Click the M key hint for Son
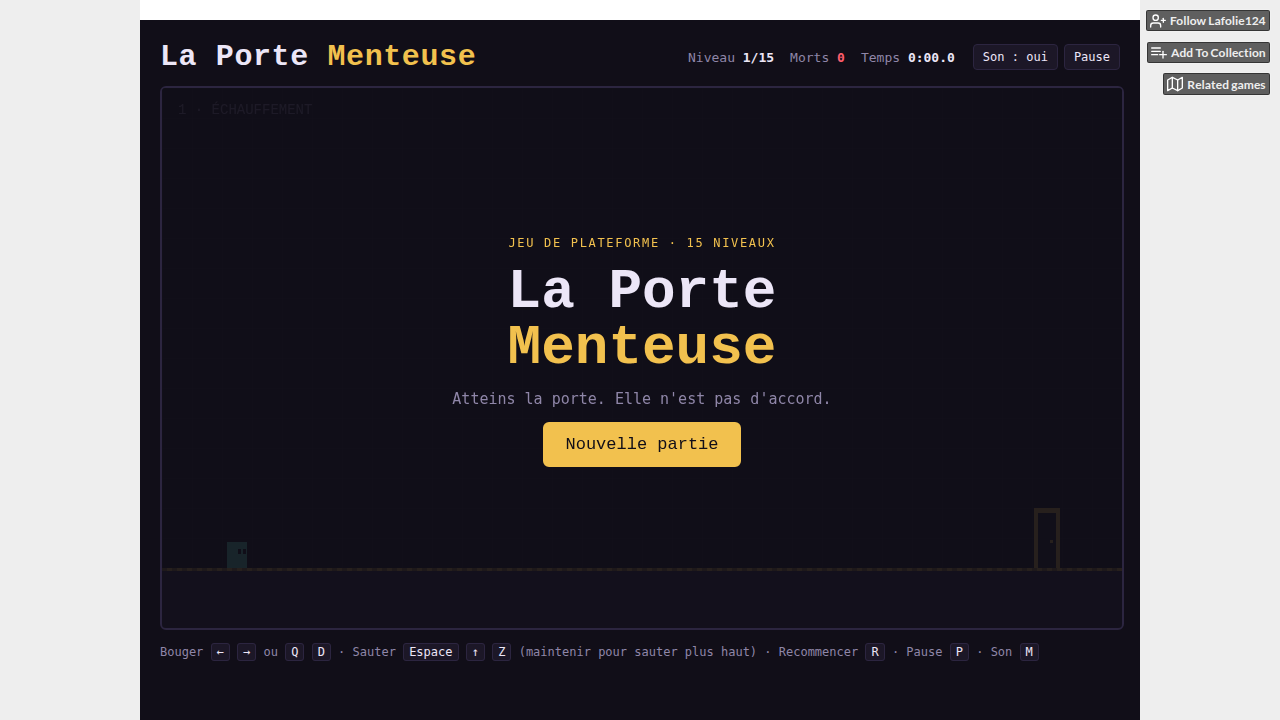 click(x=1029, y=652)
